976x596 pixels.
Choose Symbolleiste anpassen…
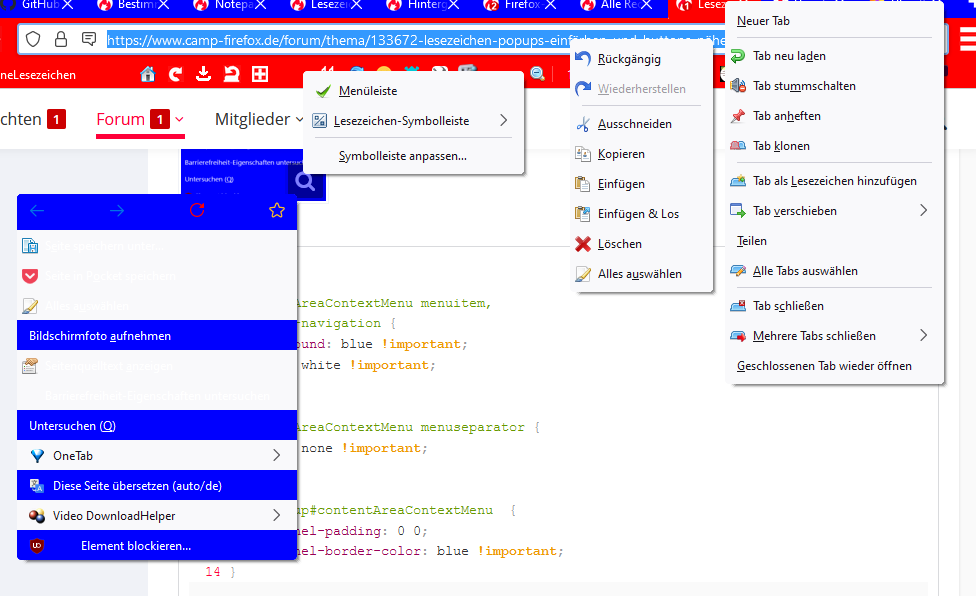click(x=413, y=156)
